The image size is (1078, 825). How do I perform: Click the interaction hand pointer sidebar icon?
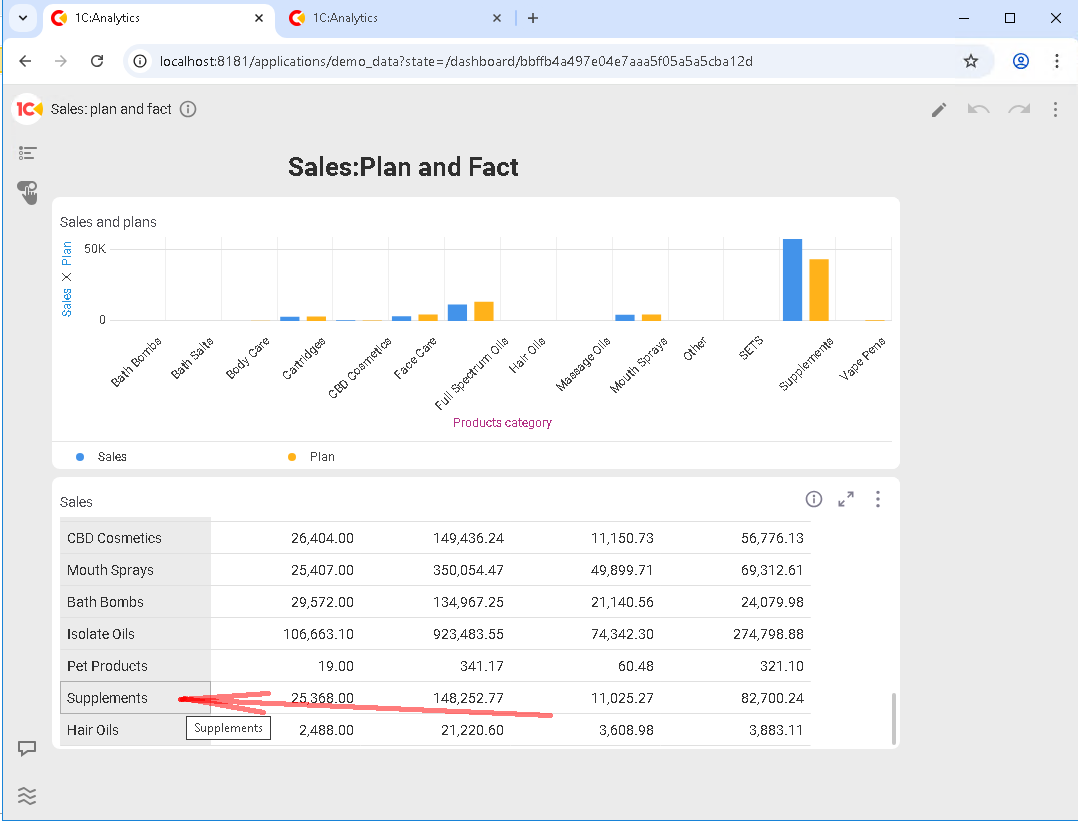point(27,192)
